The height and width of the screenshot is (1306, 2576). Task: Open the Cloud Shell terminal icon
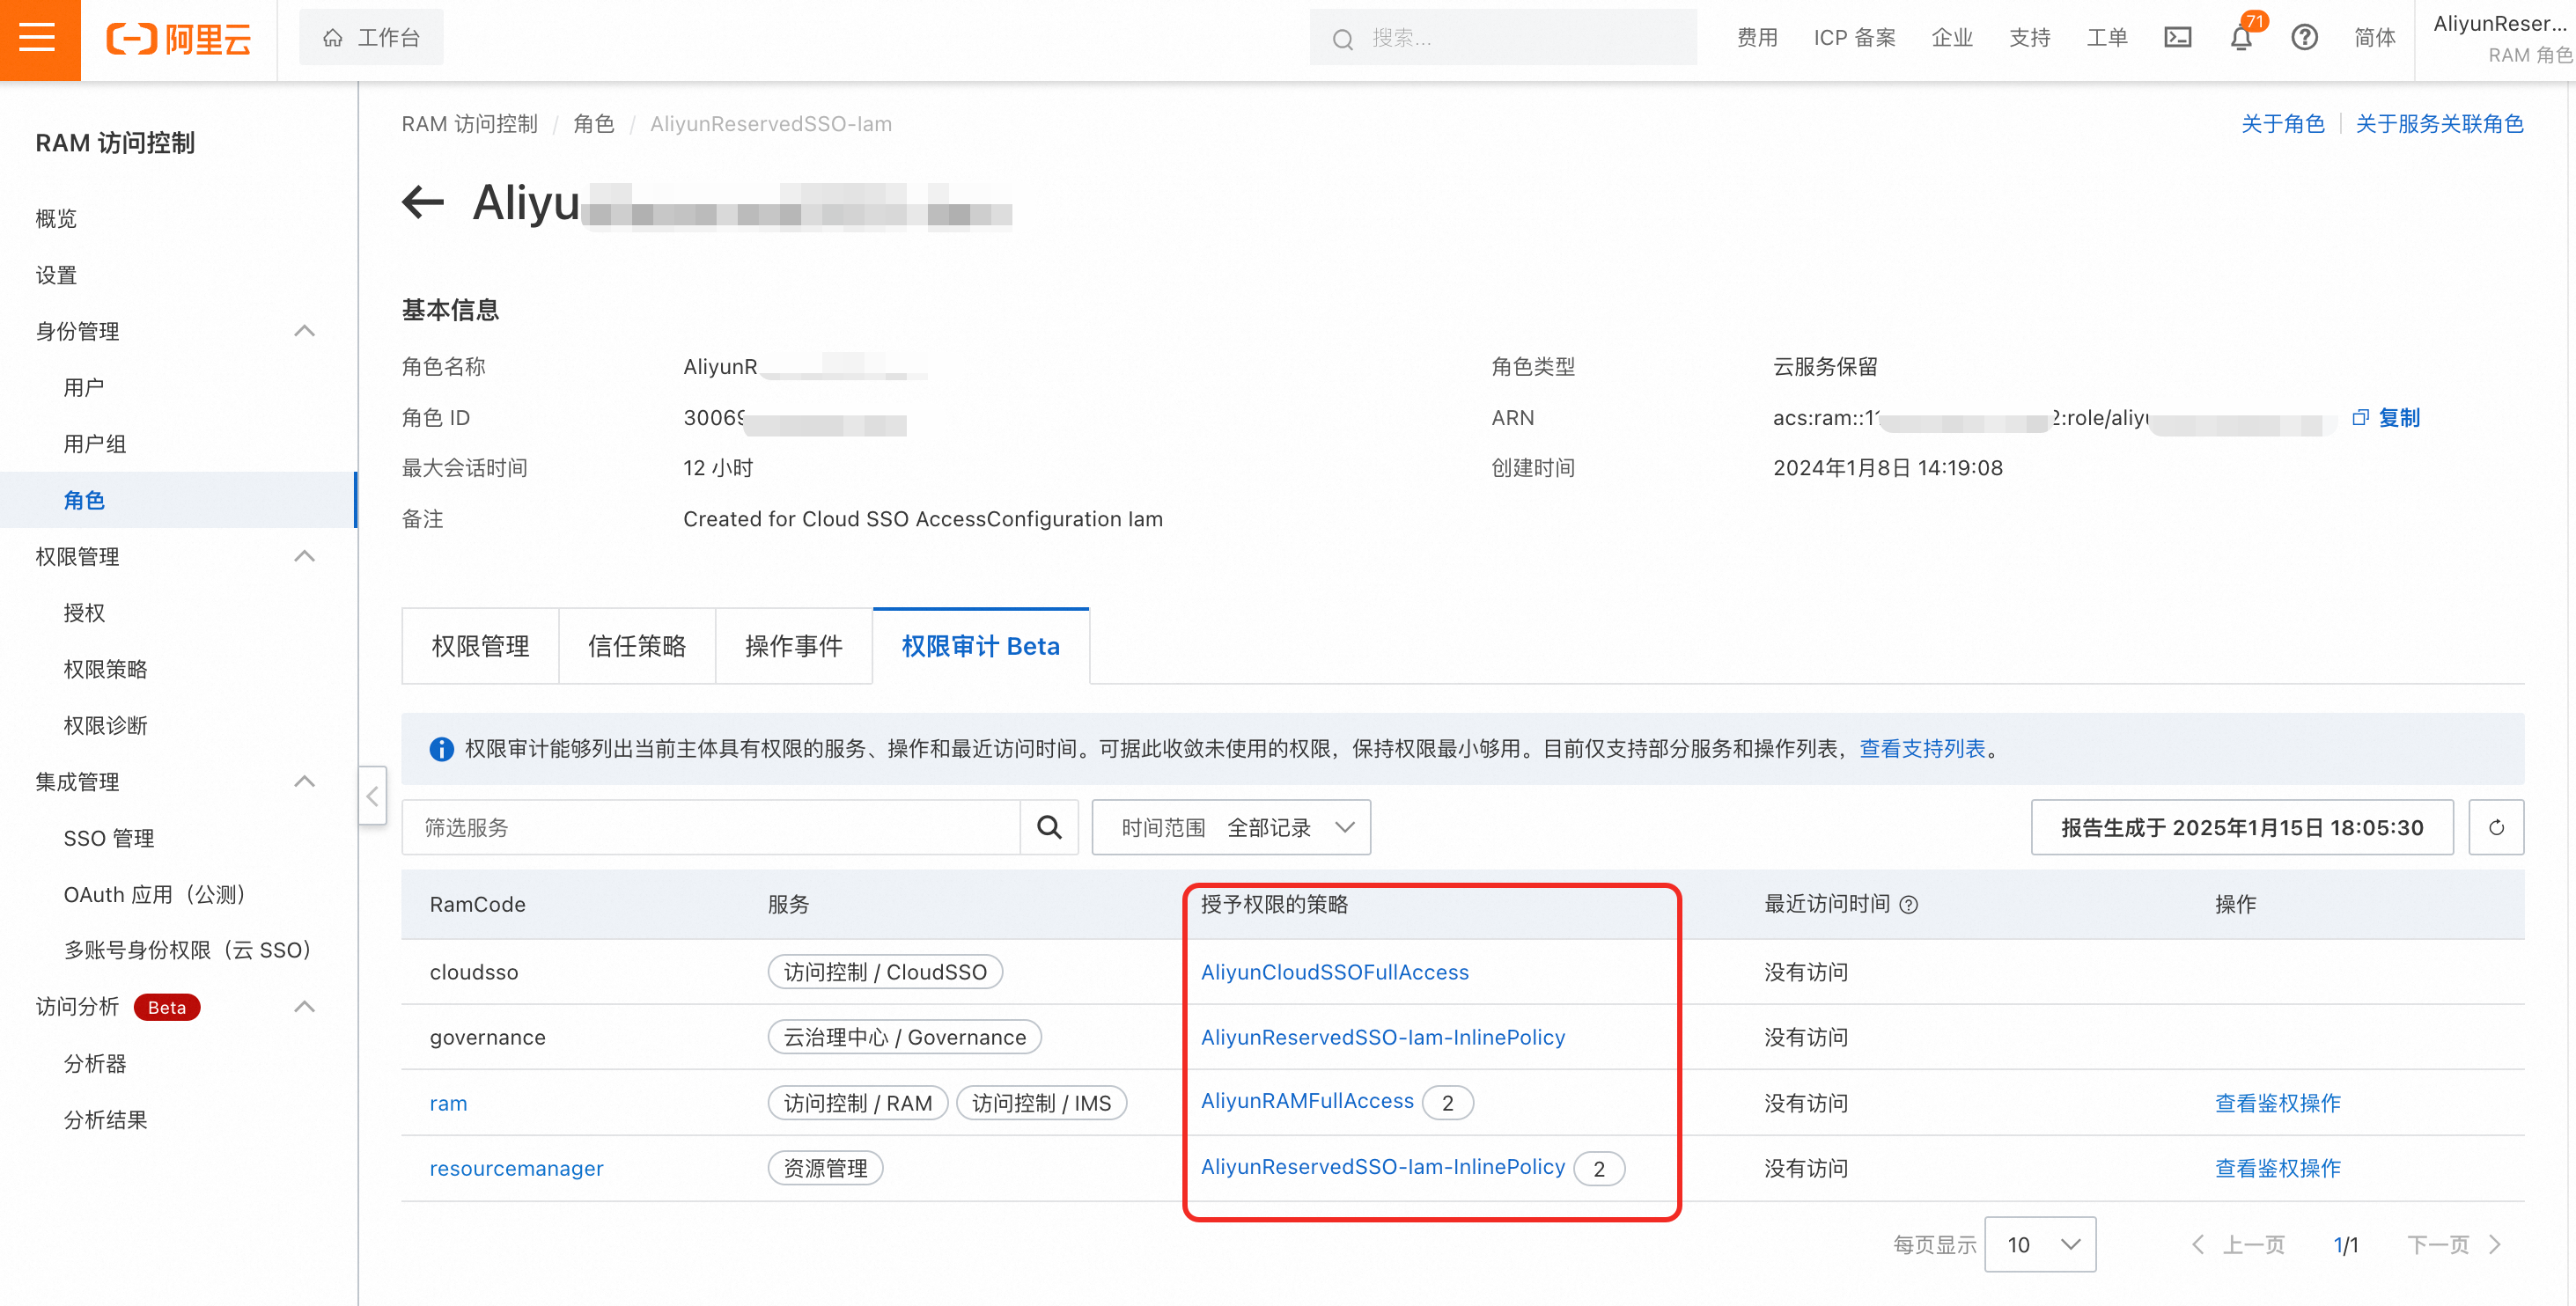coord(2177,38)
